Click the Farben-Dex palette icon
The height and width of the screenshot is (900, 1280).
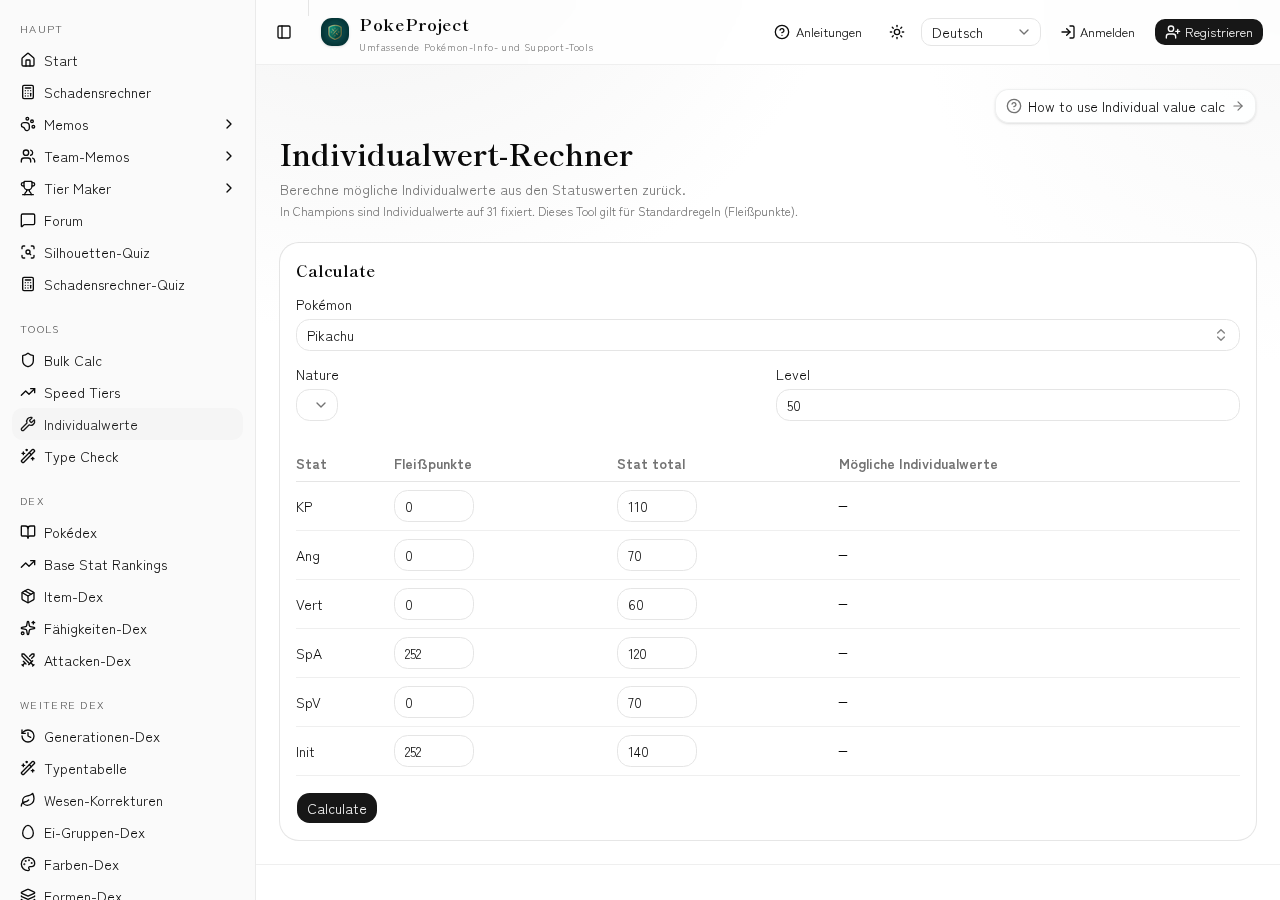pos(28,865)
